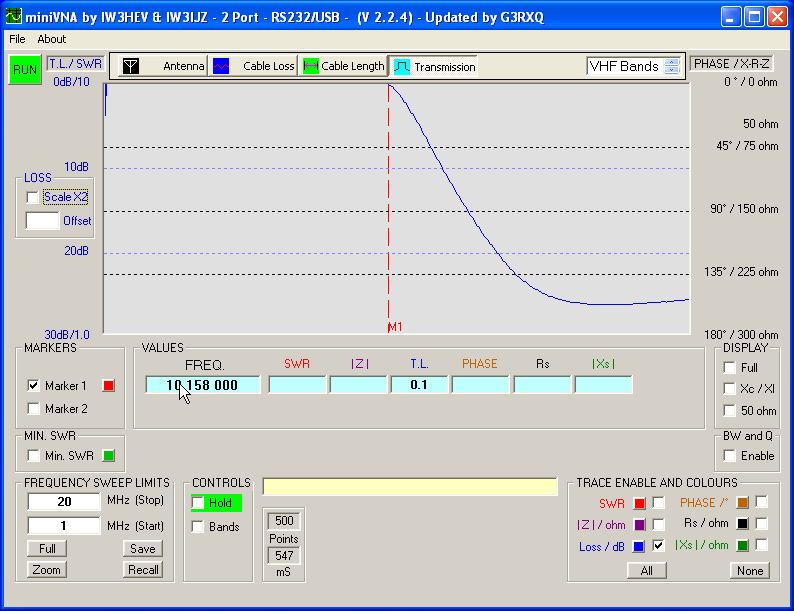Screen dimensions: 794x611
Task: Select the Antenna mode icon
Action: [130, 66]
